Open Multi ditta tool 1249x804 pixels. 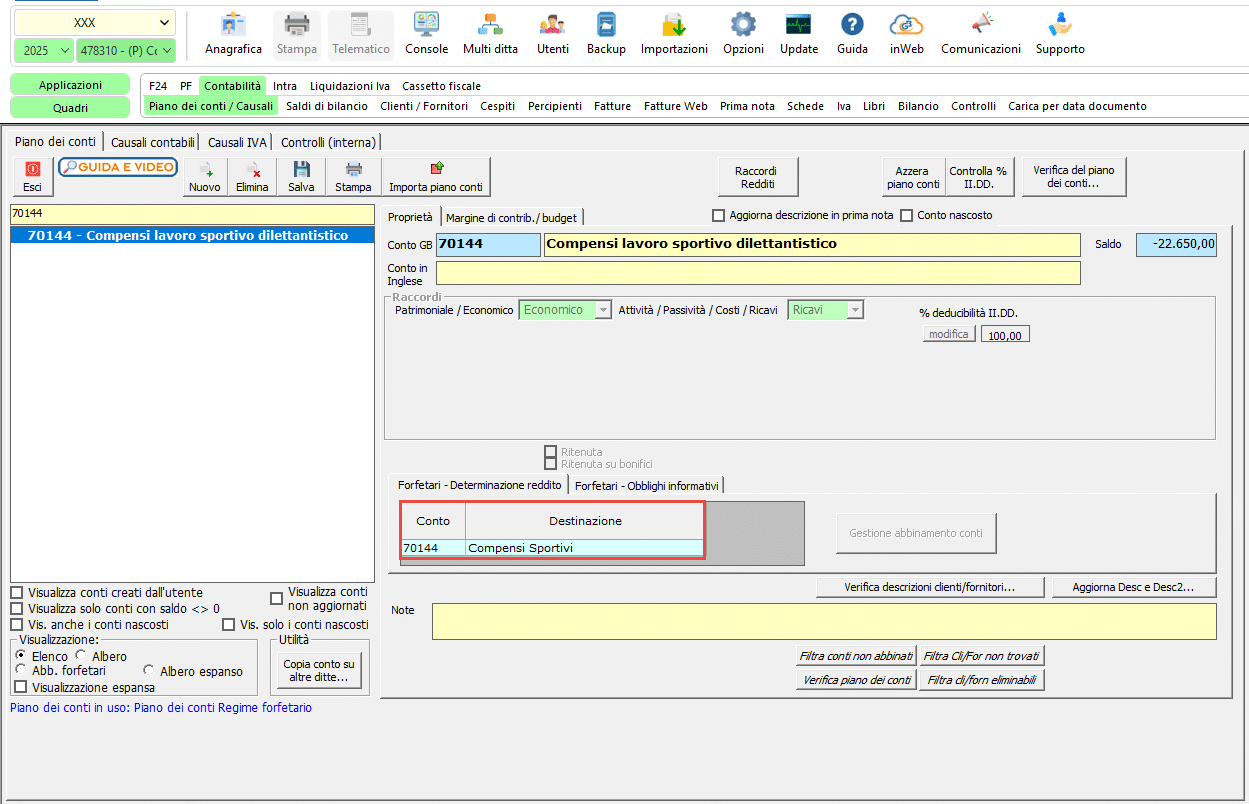(x=490, y=35)
